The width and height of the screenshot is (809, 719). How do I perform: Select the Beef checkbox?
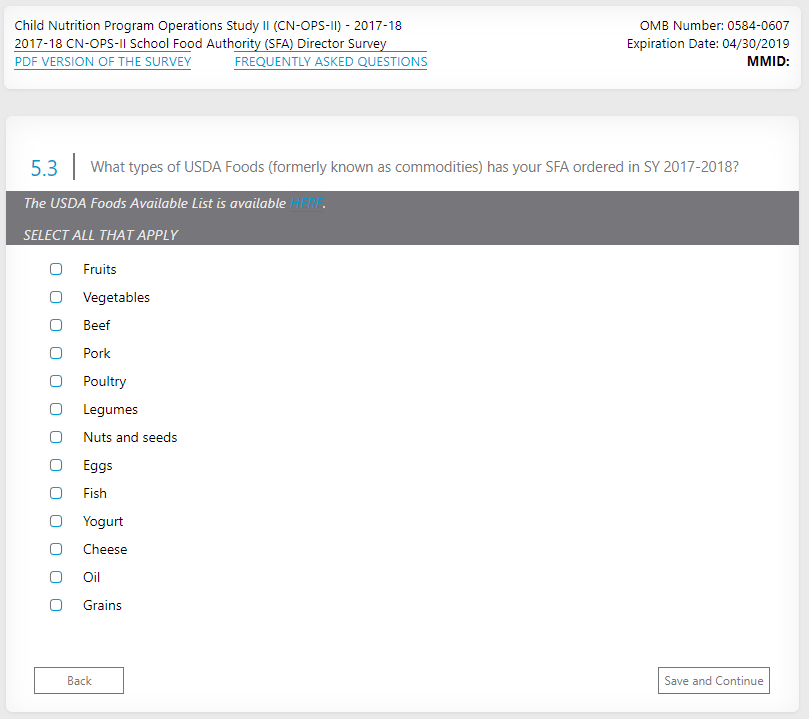[x=56, y=325]
